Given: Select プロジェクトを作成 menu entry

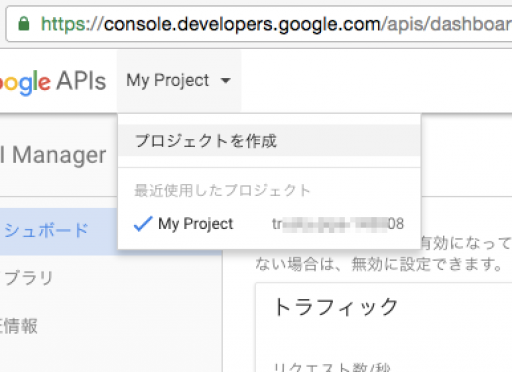Looking at the screenshot, I should 269,141.
